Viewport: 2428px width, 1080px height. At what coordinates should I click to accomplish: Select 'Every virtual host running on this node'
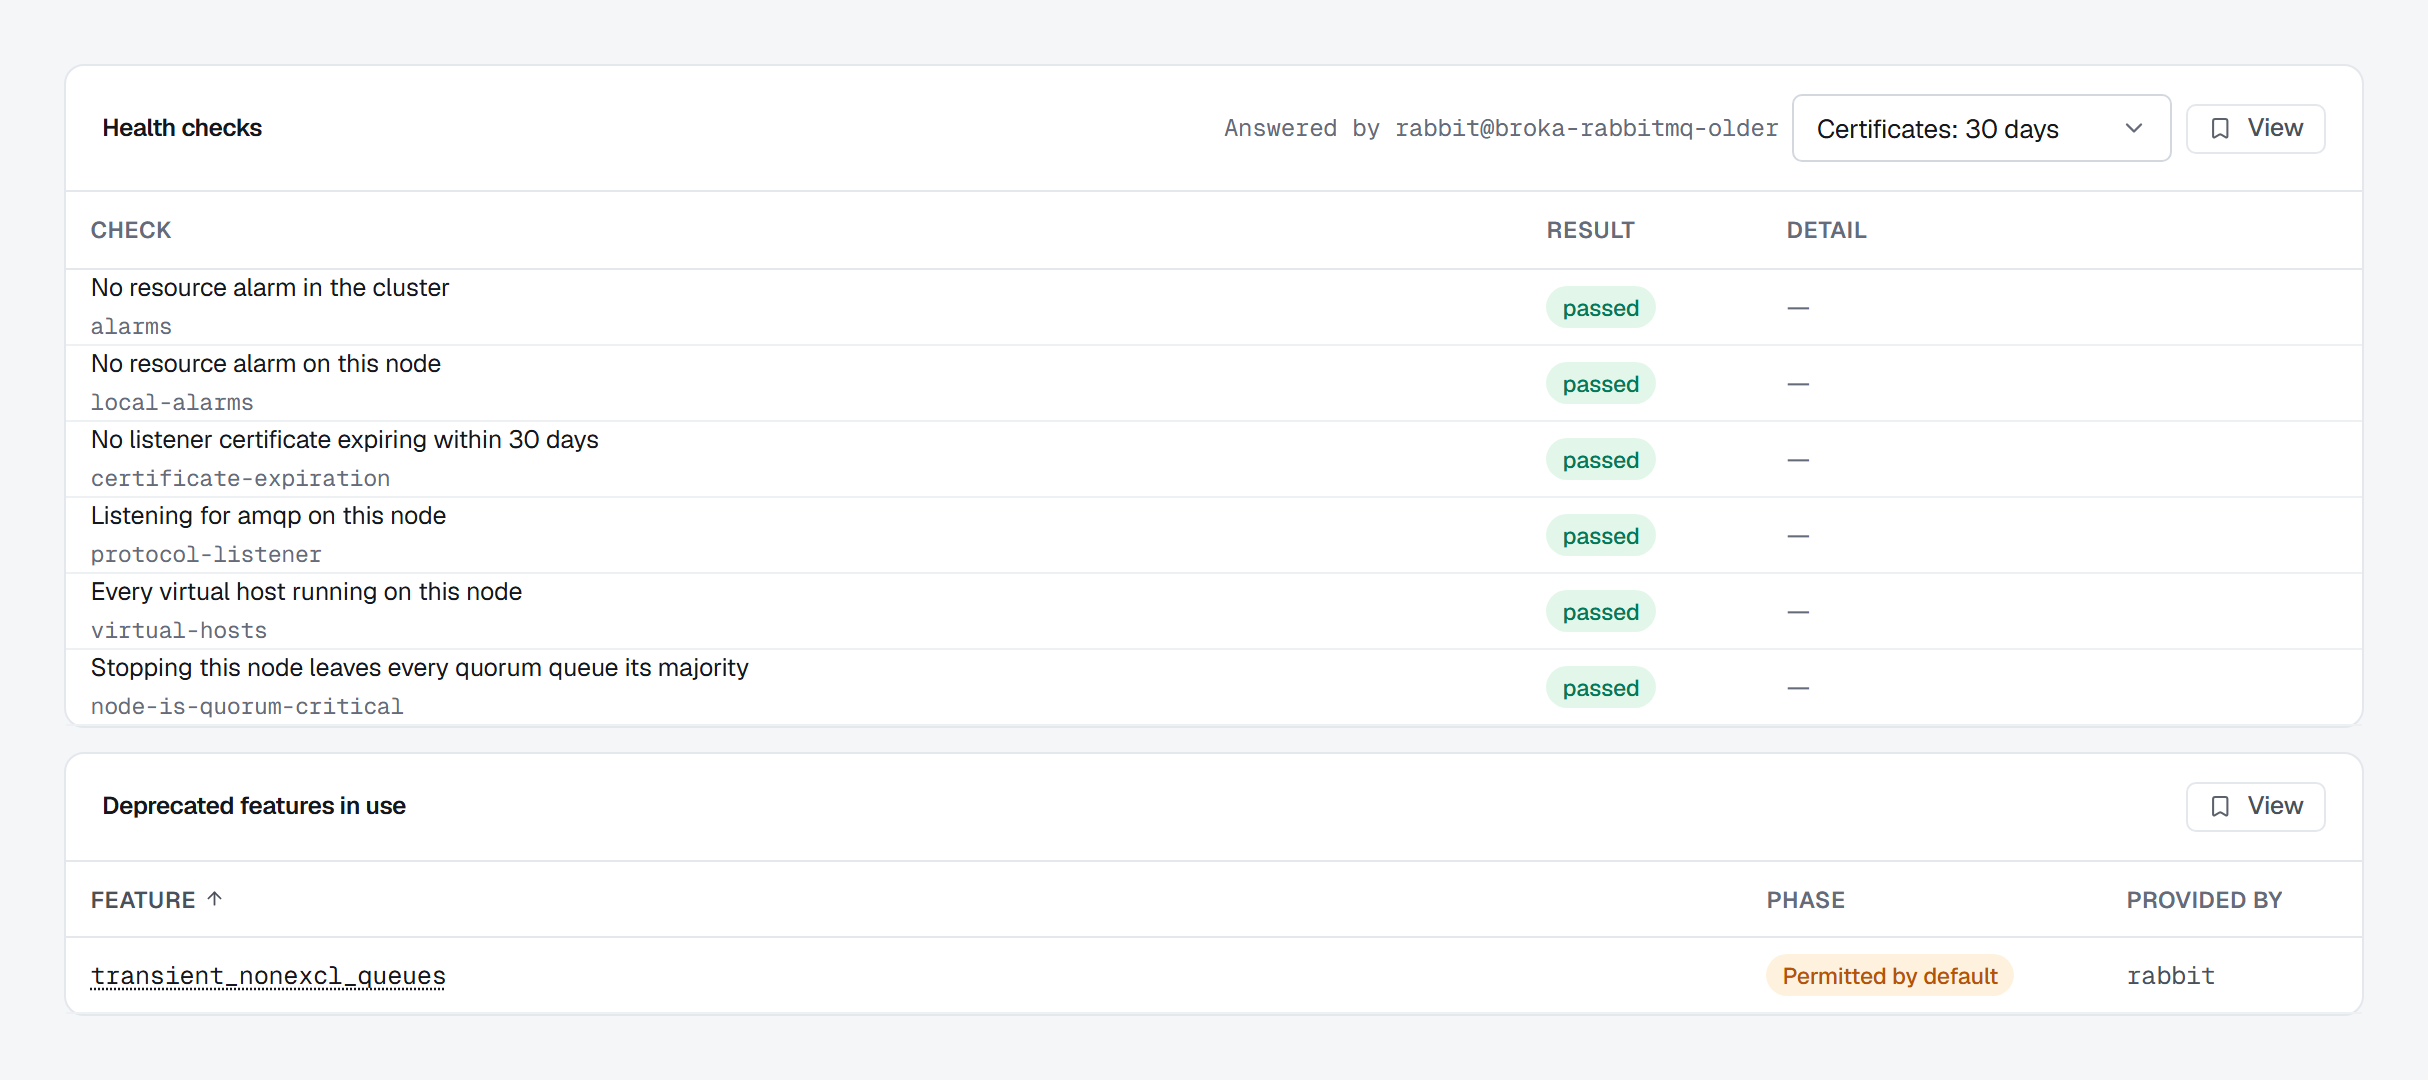tap(306, 592)
